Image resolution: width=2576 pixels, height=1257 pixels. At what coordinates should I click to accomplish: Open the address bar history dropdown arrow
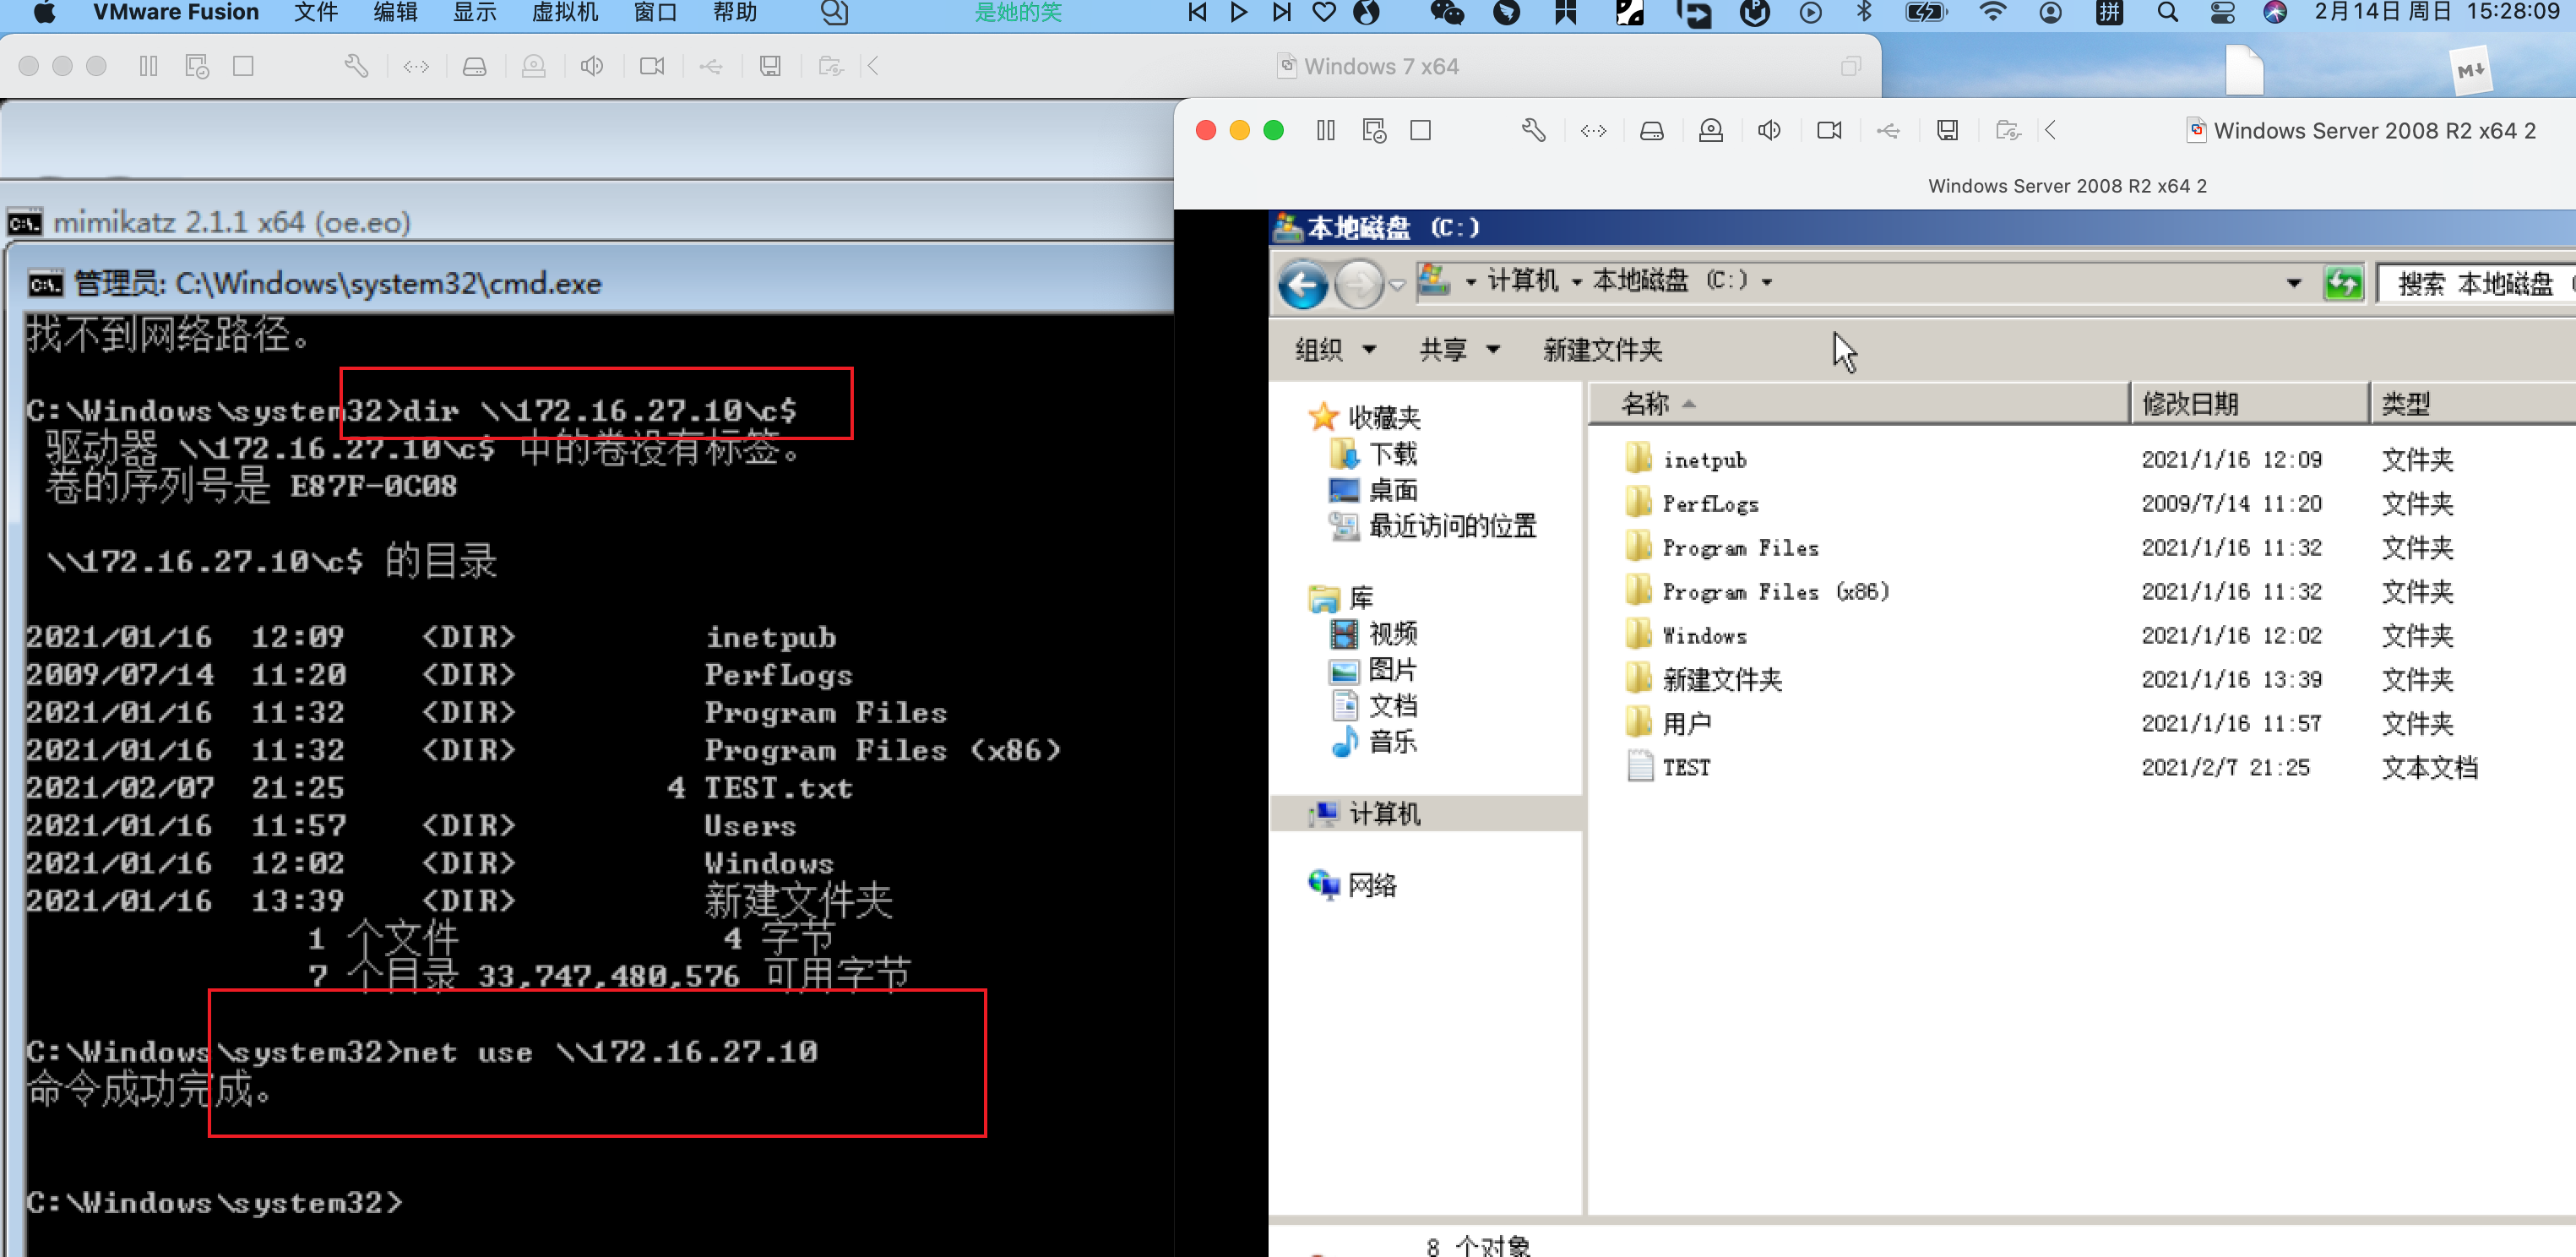pos(2293,284)
